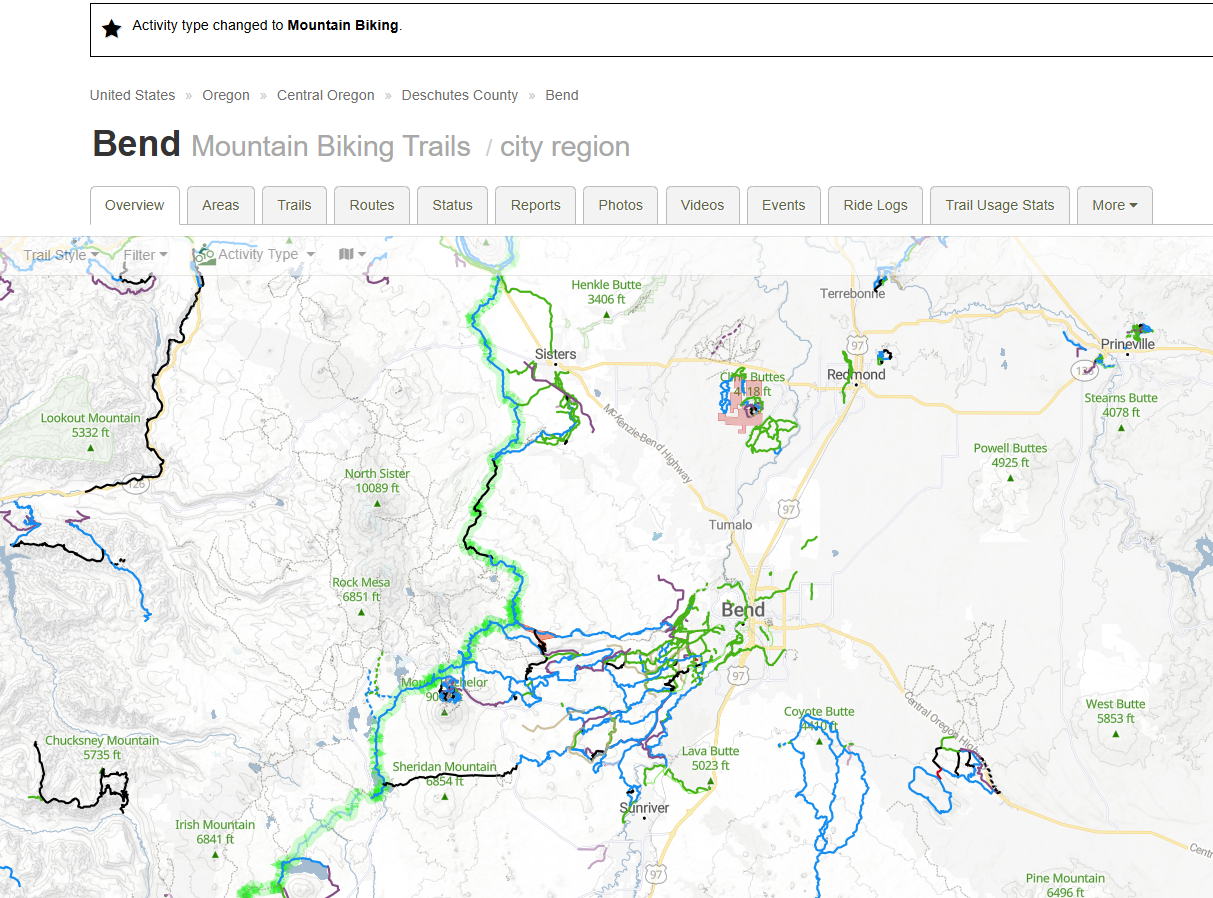Viewport: 1213px width, 898px height.
Task: Click the US 97 shield near Tumalo
Action: [789, 510]
